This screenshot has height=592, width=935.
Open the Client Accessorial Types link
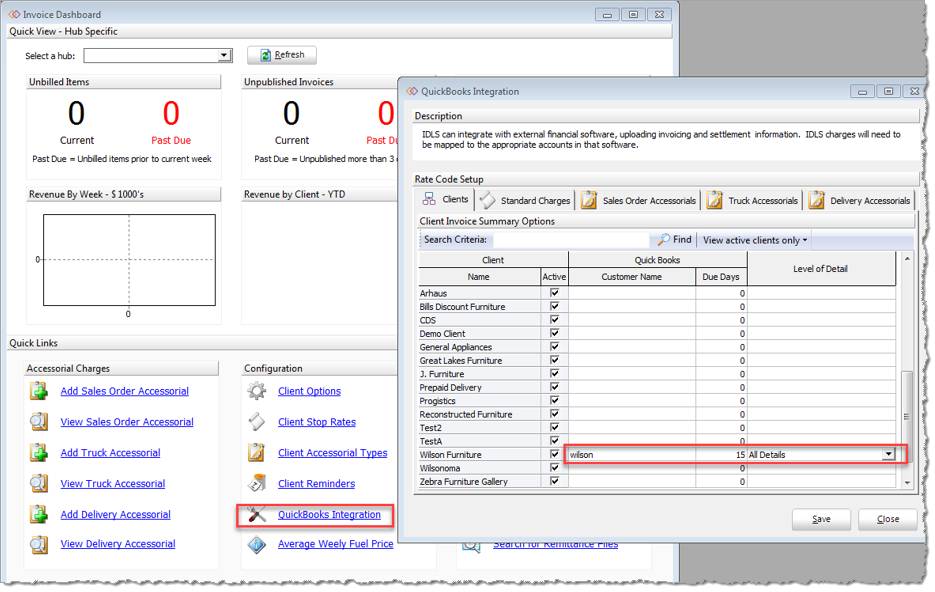333,453
